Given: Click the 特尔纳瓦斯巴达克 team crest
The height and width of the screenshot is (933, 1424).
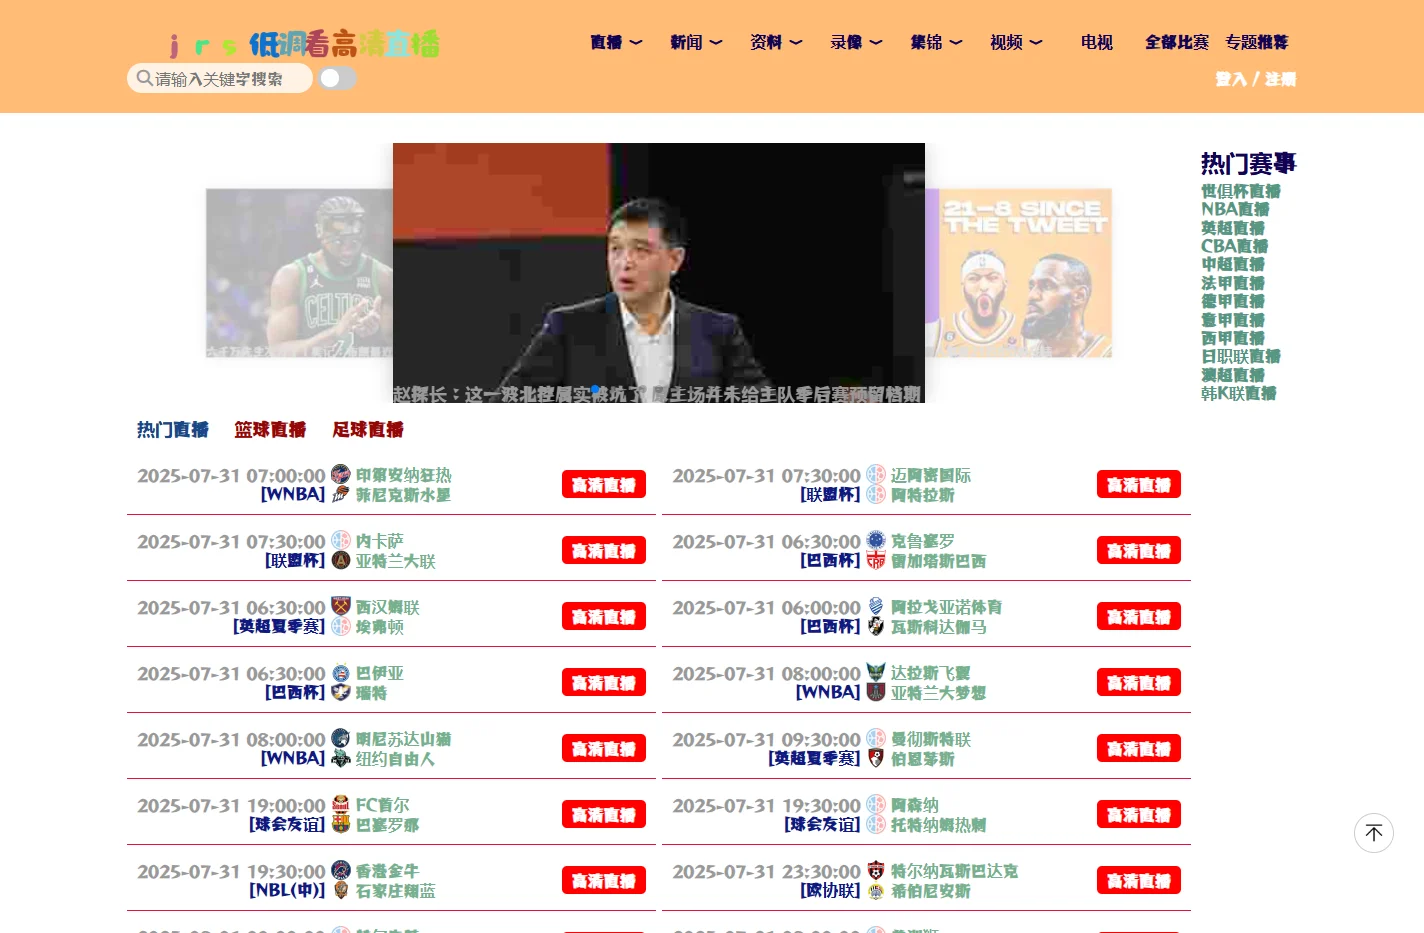Looking at the screenshot, I should tap(876, 870).
